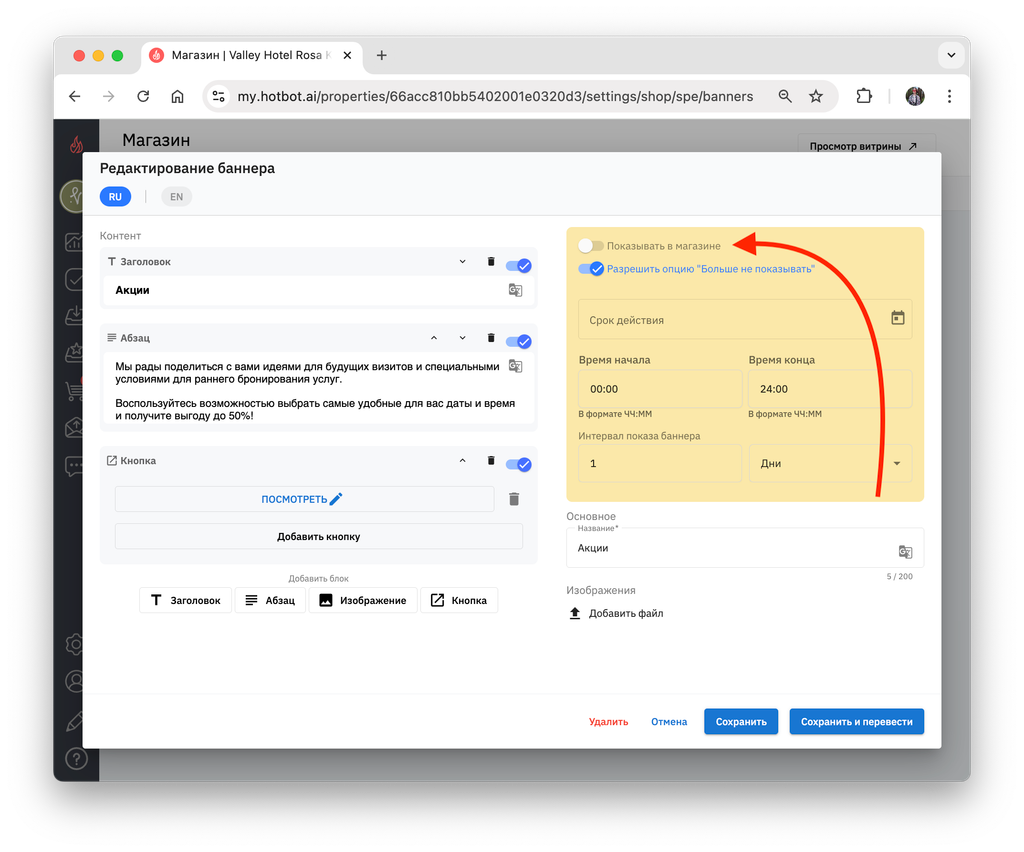This screenshot has width=1024, height=852.
Task: Edit the Название field Акции
Action: [x=745, y=548]
